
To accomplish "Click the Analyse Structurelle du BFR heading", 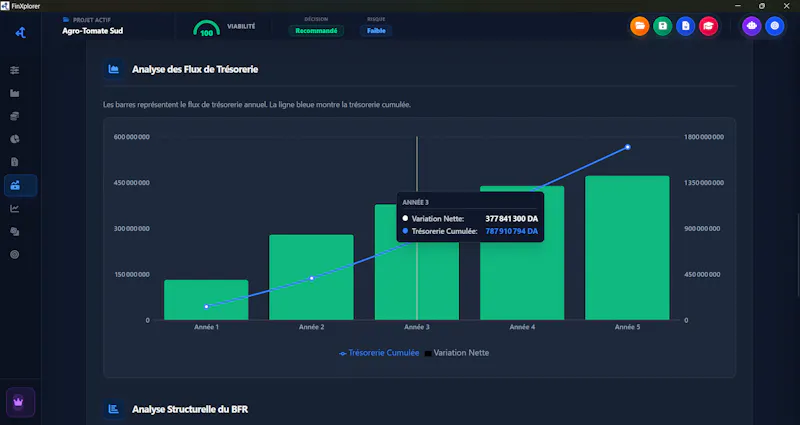I will [x=190, y=410].
